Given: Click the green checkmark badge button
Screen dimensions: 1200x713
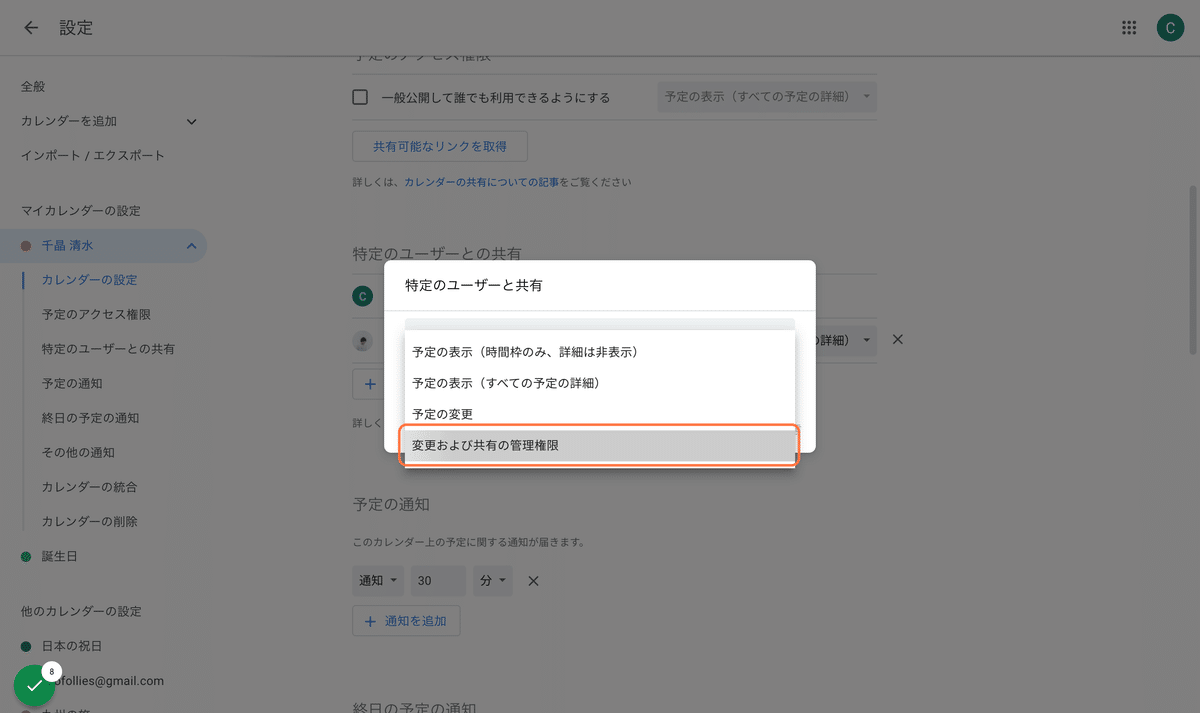Looking at the screenshot, I should [35, 686].
